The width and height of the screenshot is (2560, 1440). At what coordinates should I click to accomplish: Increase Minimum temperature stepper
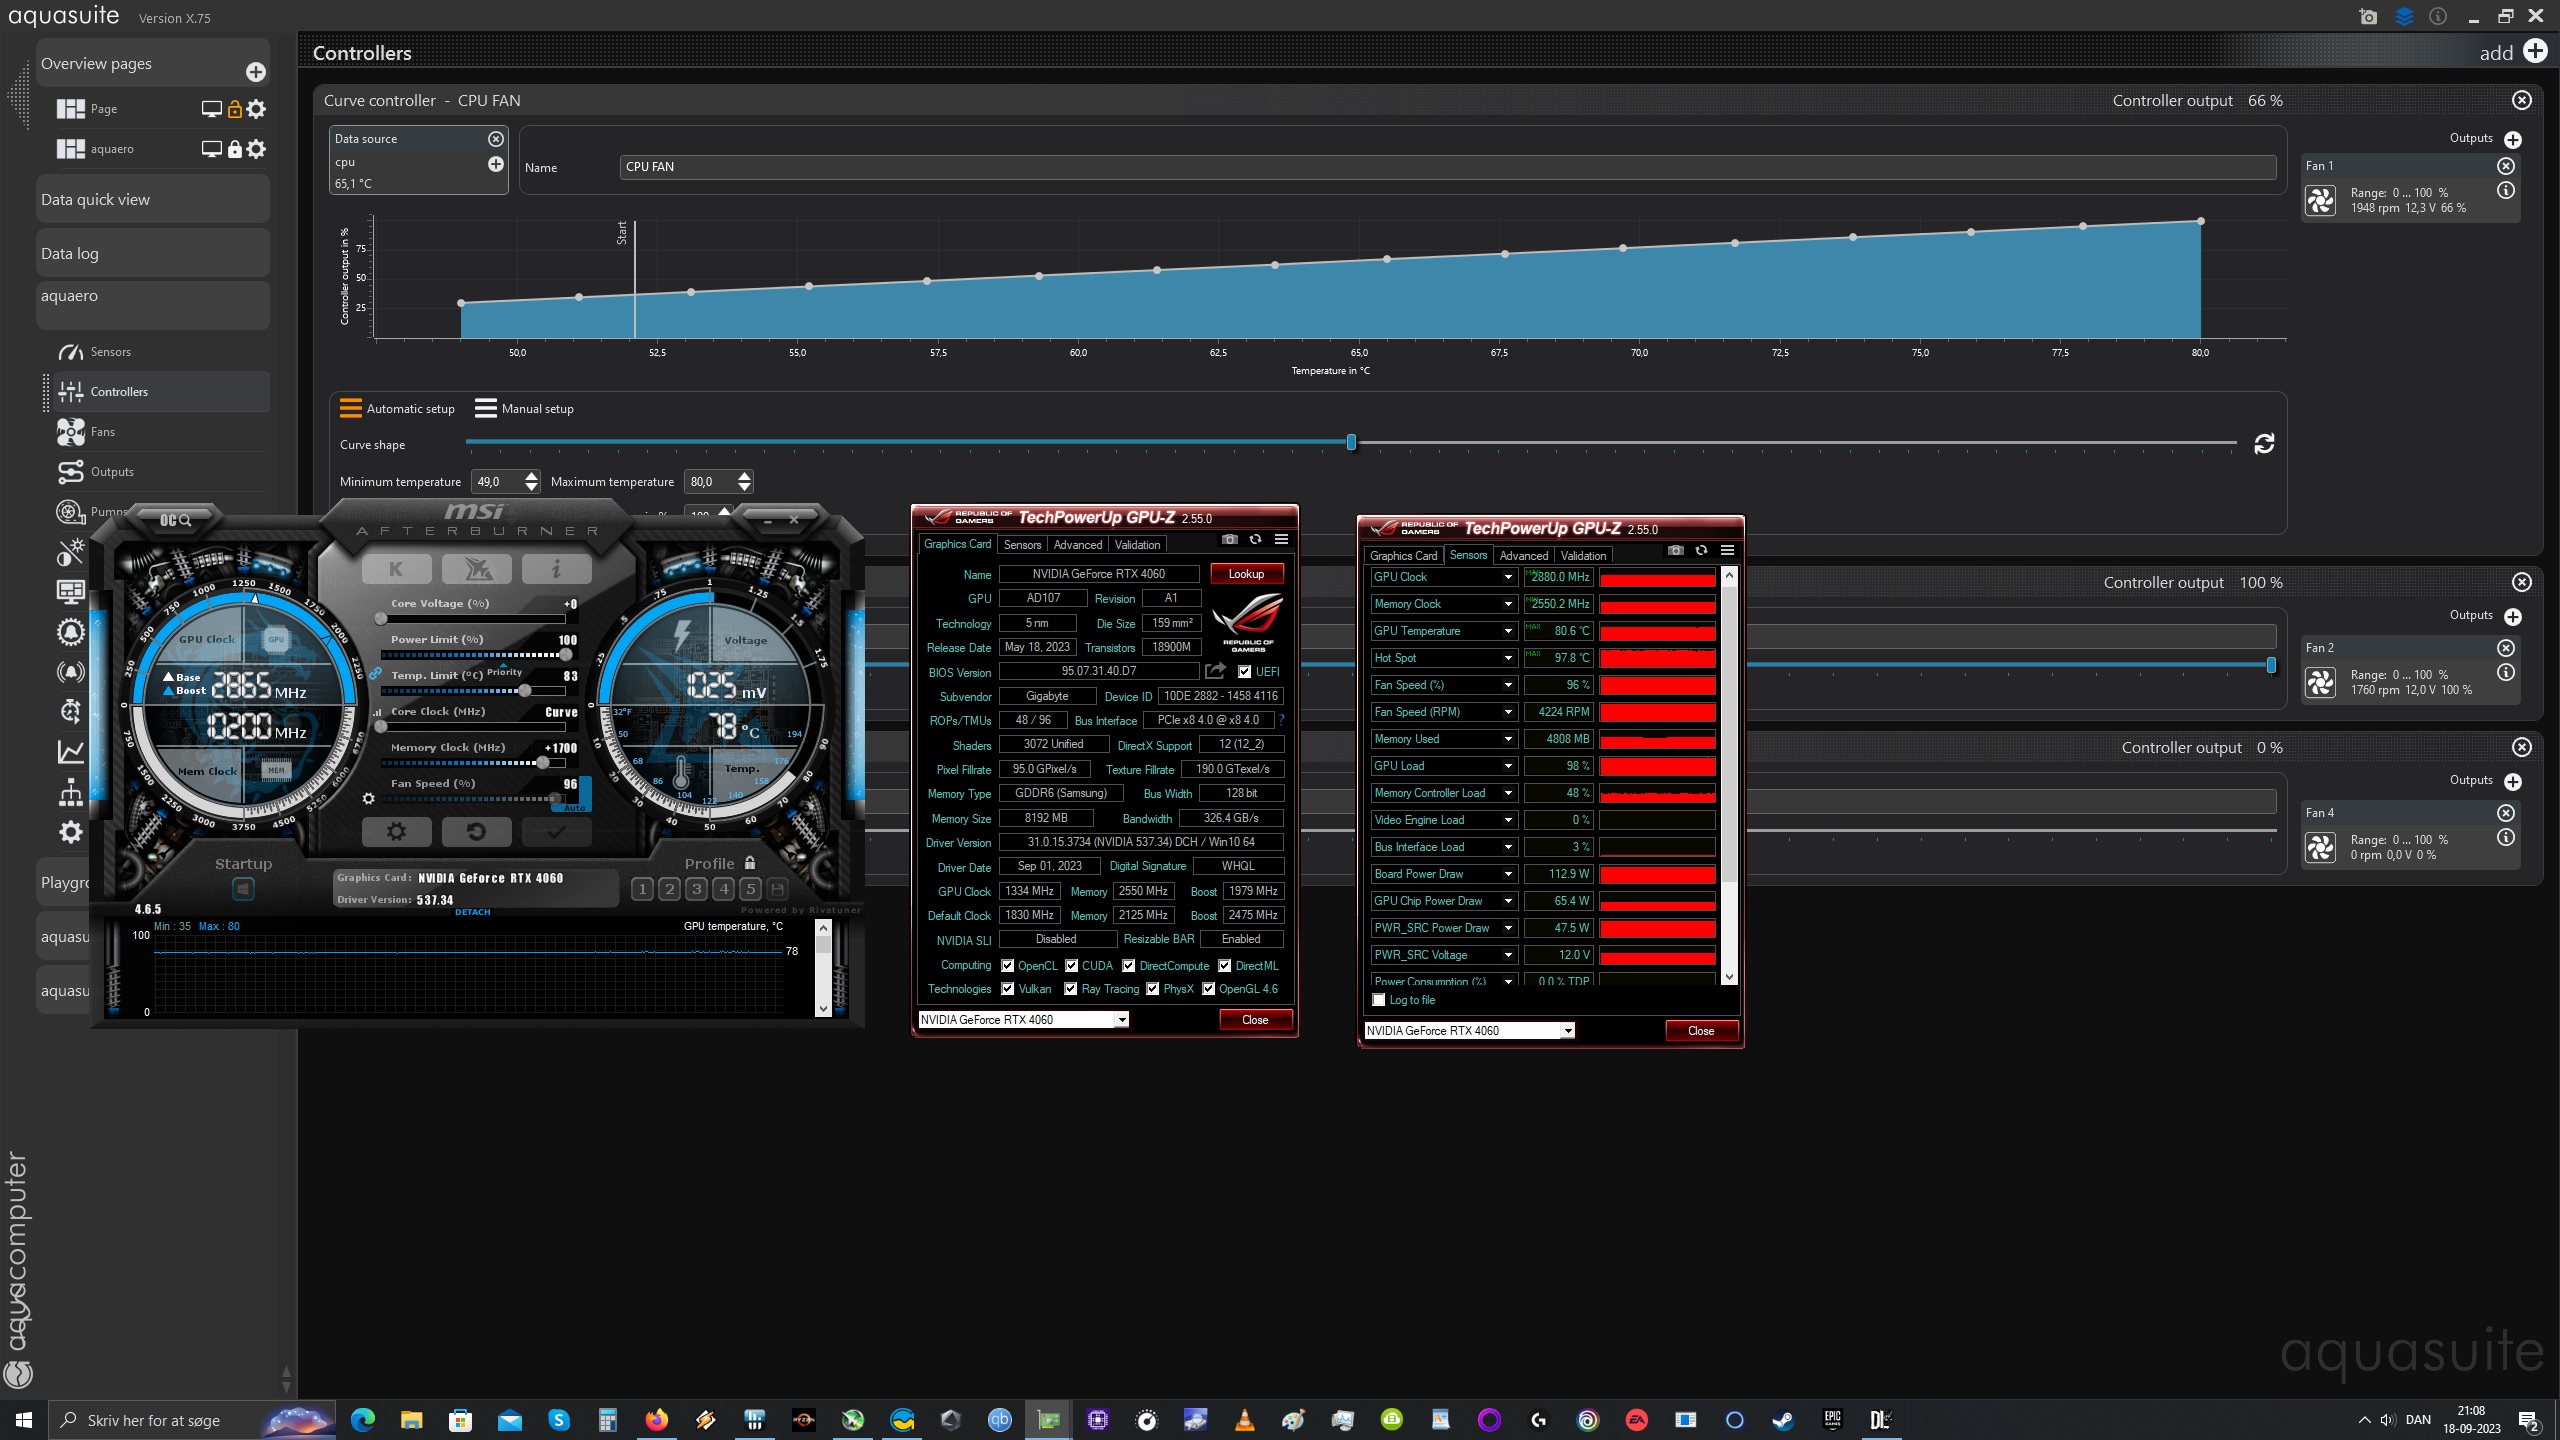coord(532,476)
